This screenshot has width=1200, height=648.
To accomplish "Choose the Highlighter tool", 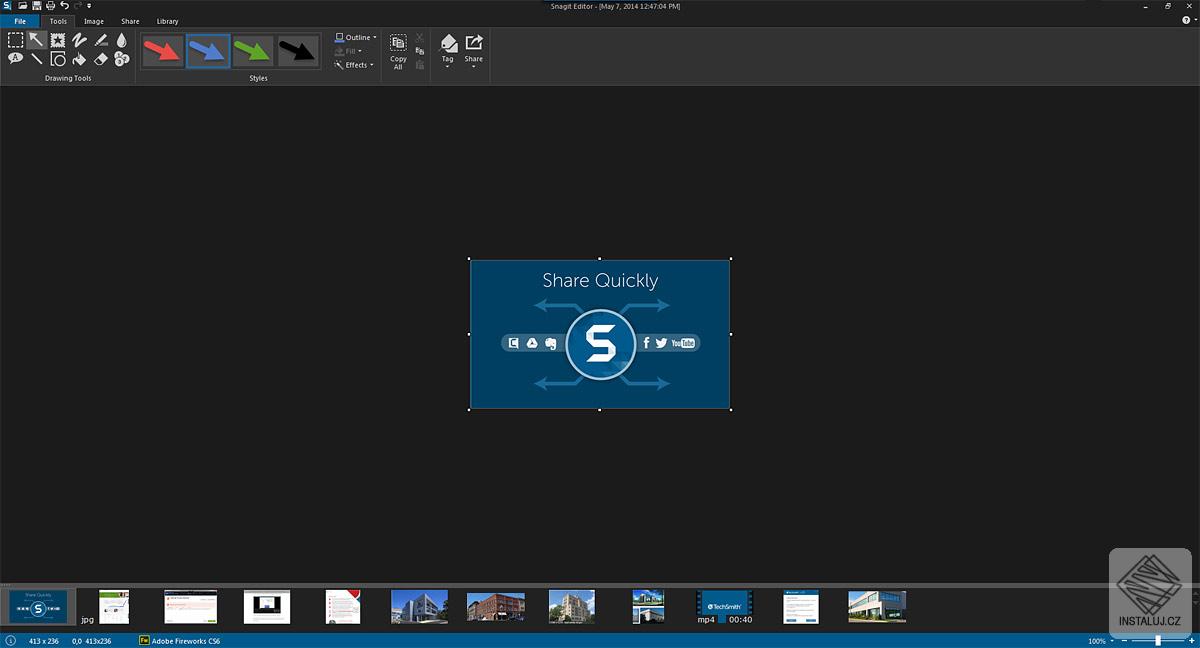I will tap(100, 40).
